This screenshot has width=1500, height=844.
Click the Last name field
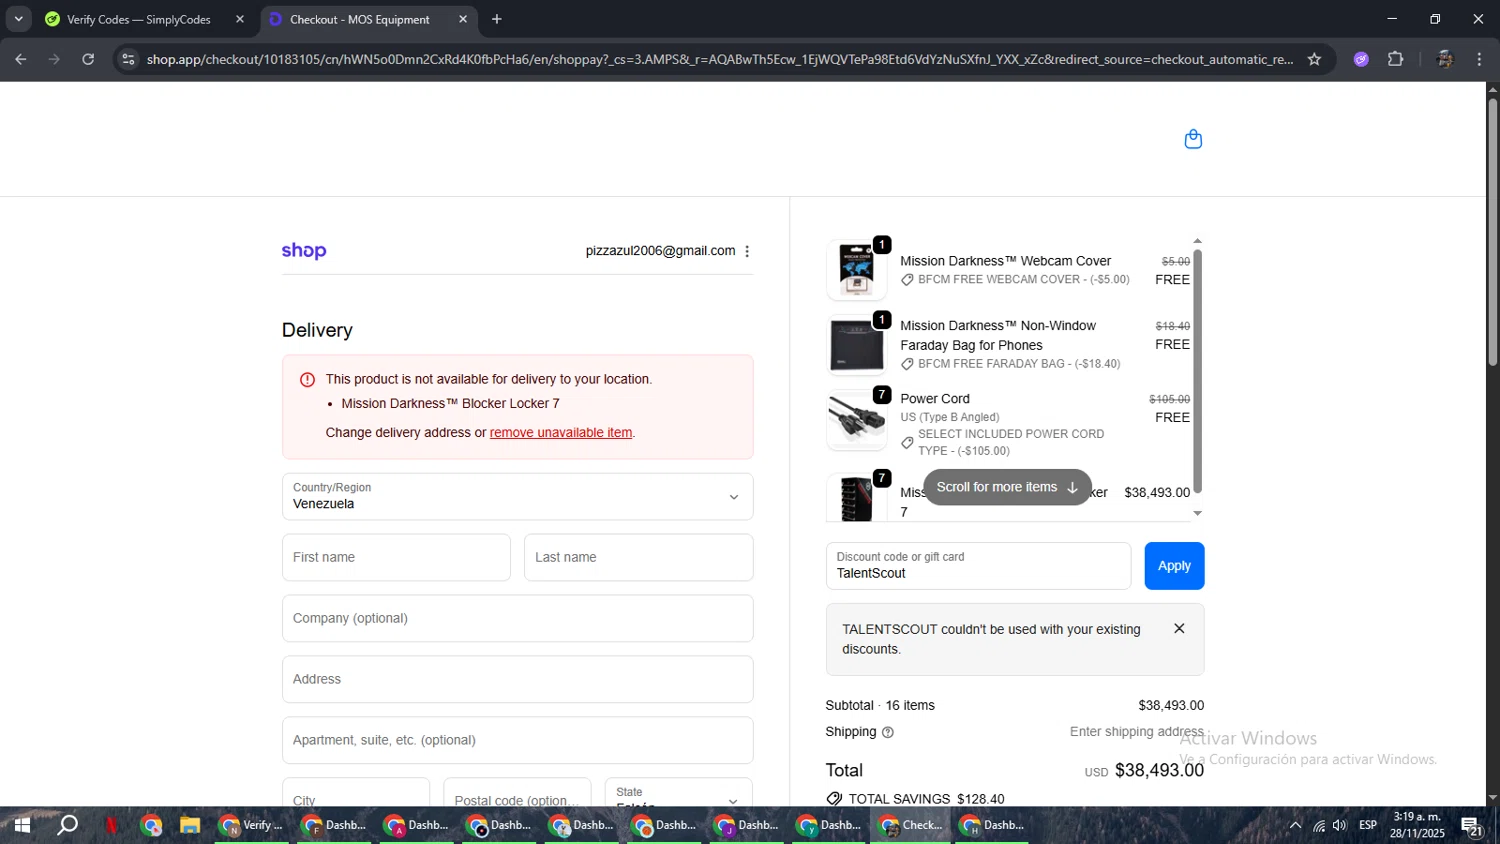(x=638, y=558)
